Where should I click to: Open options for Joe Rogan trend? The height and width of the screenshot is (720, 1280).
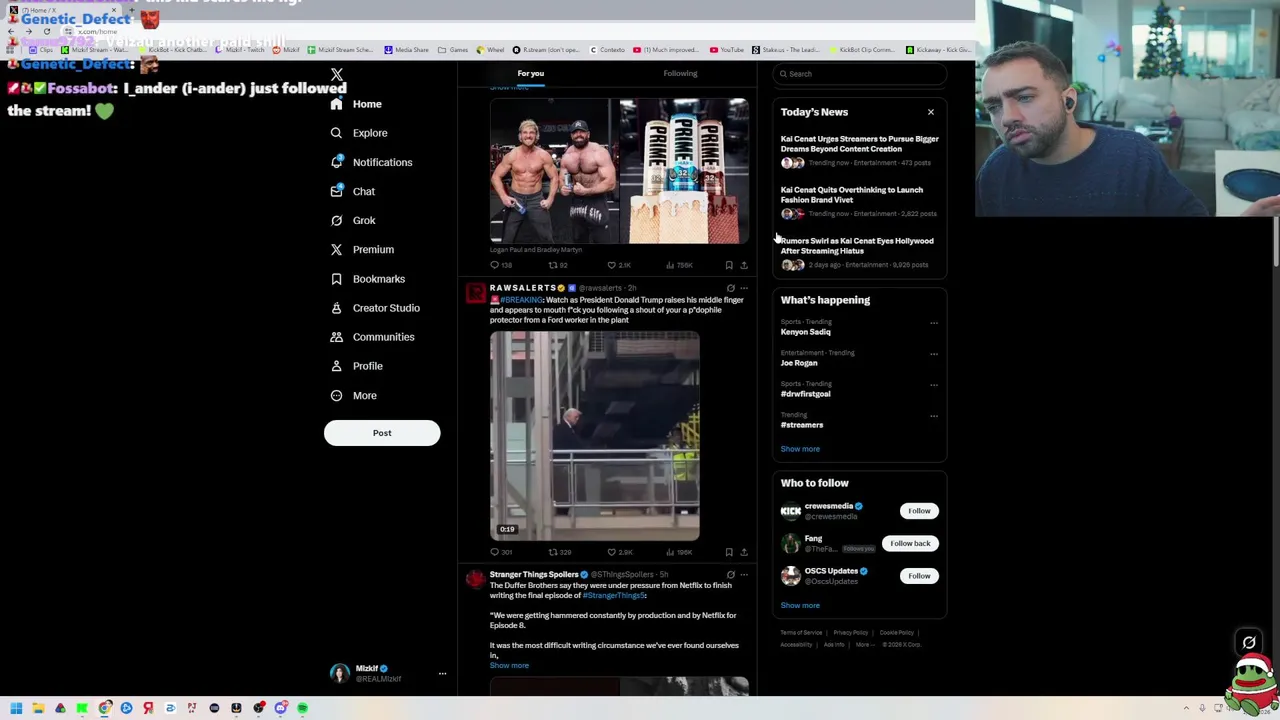[934, 354]
